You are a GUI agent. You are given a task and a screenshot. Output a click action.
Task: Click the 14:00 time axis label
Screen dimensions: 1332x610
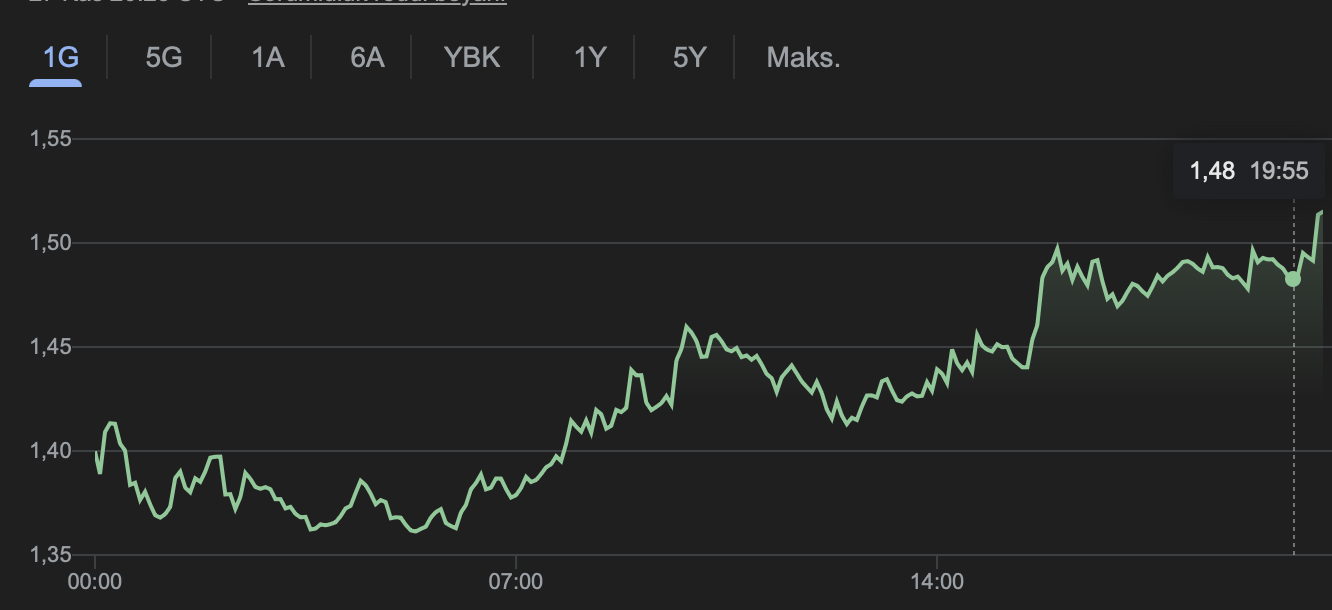pos(937,581)
